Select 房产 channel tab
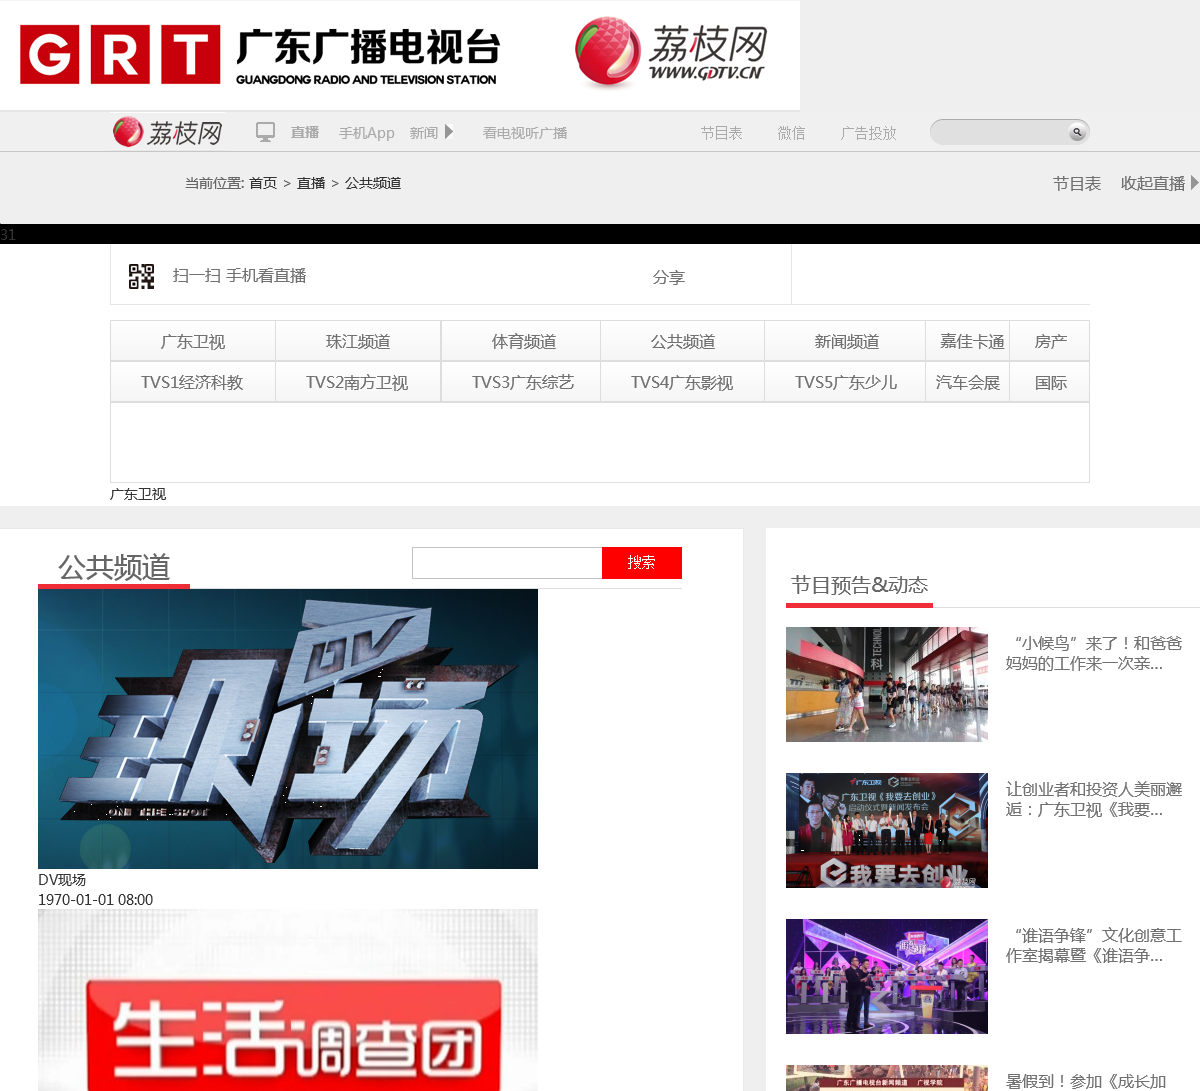This screenshot has height=1091, width=1200. tap(1050, 341)
